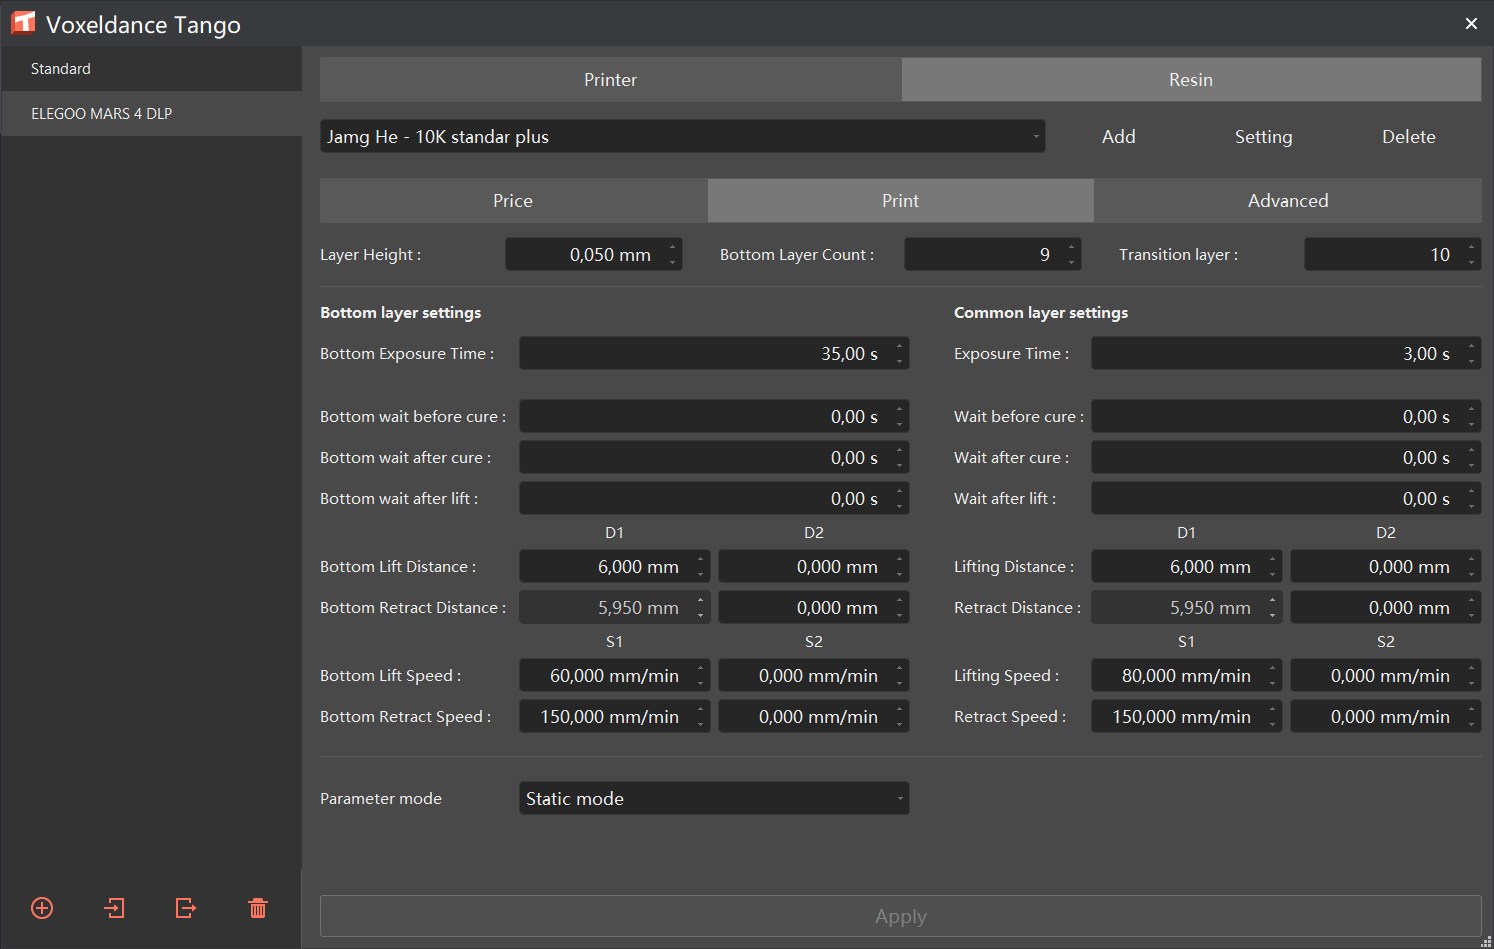The width and height of the screenshot is (1494, 949).
Task: Expand the Parameter mode dropdown
Action: click(714, 799)
